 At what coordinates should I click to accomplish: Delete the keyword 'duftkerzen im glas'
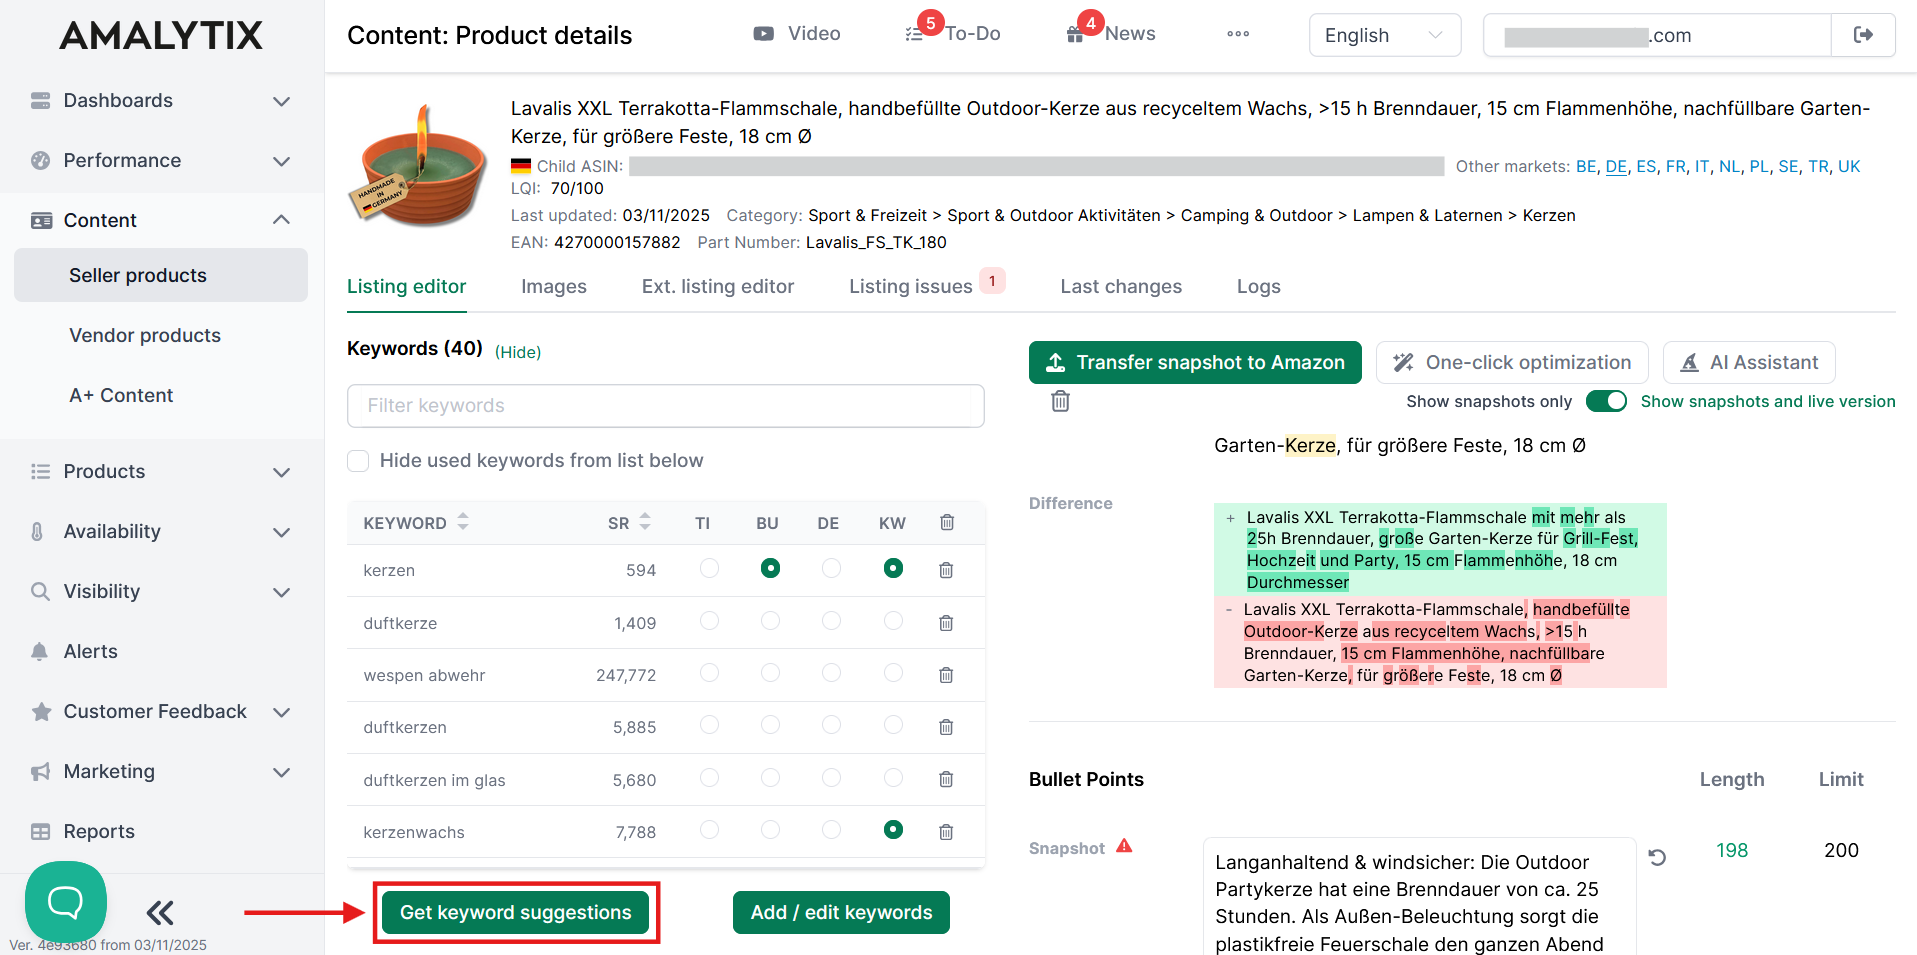pyautogui.click(x=946, y=779)
